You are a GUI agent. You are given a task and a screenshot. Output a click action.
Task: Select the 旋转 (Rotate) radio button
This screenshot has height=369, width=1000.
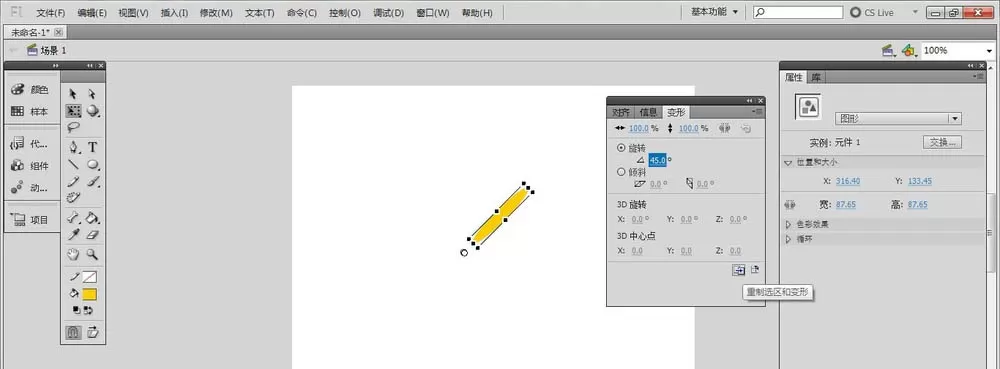pyautogui.click(x=621, y=148)
